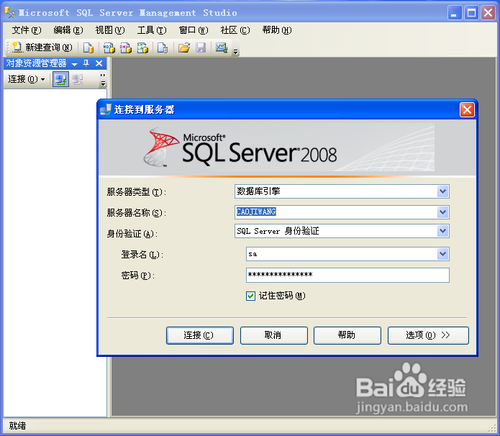Toggle the Object Explorer auto-hide pin
This screenshot has width=500, height=436.
[x=86, y=63]
